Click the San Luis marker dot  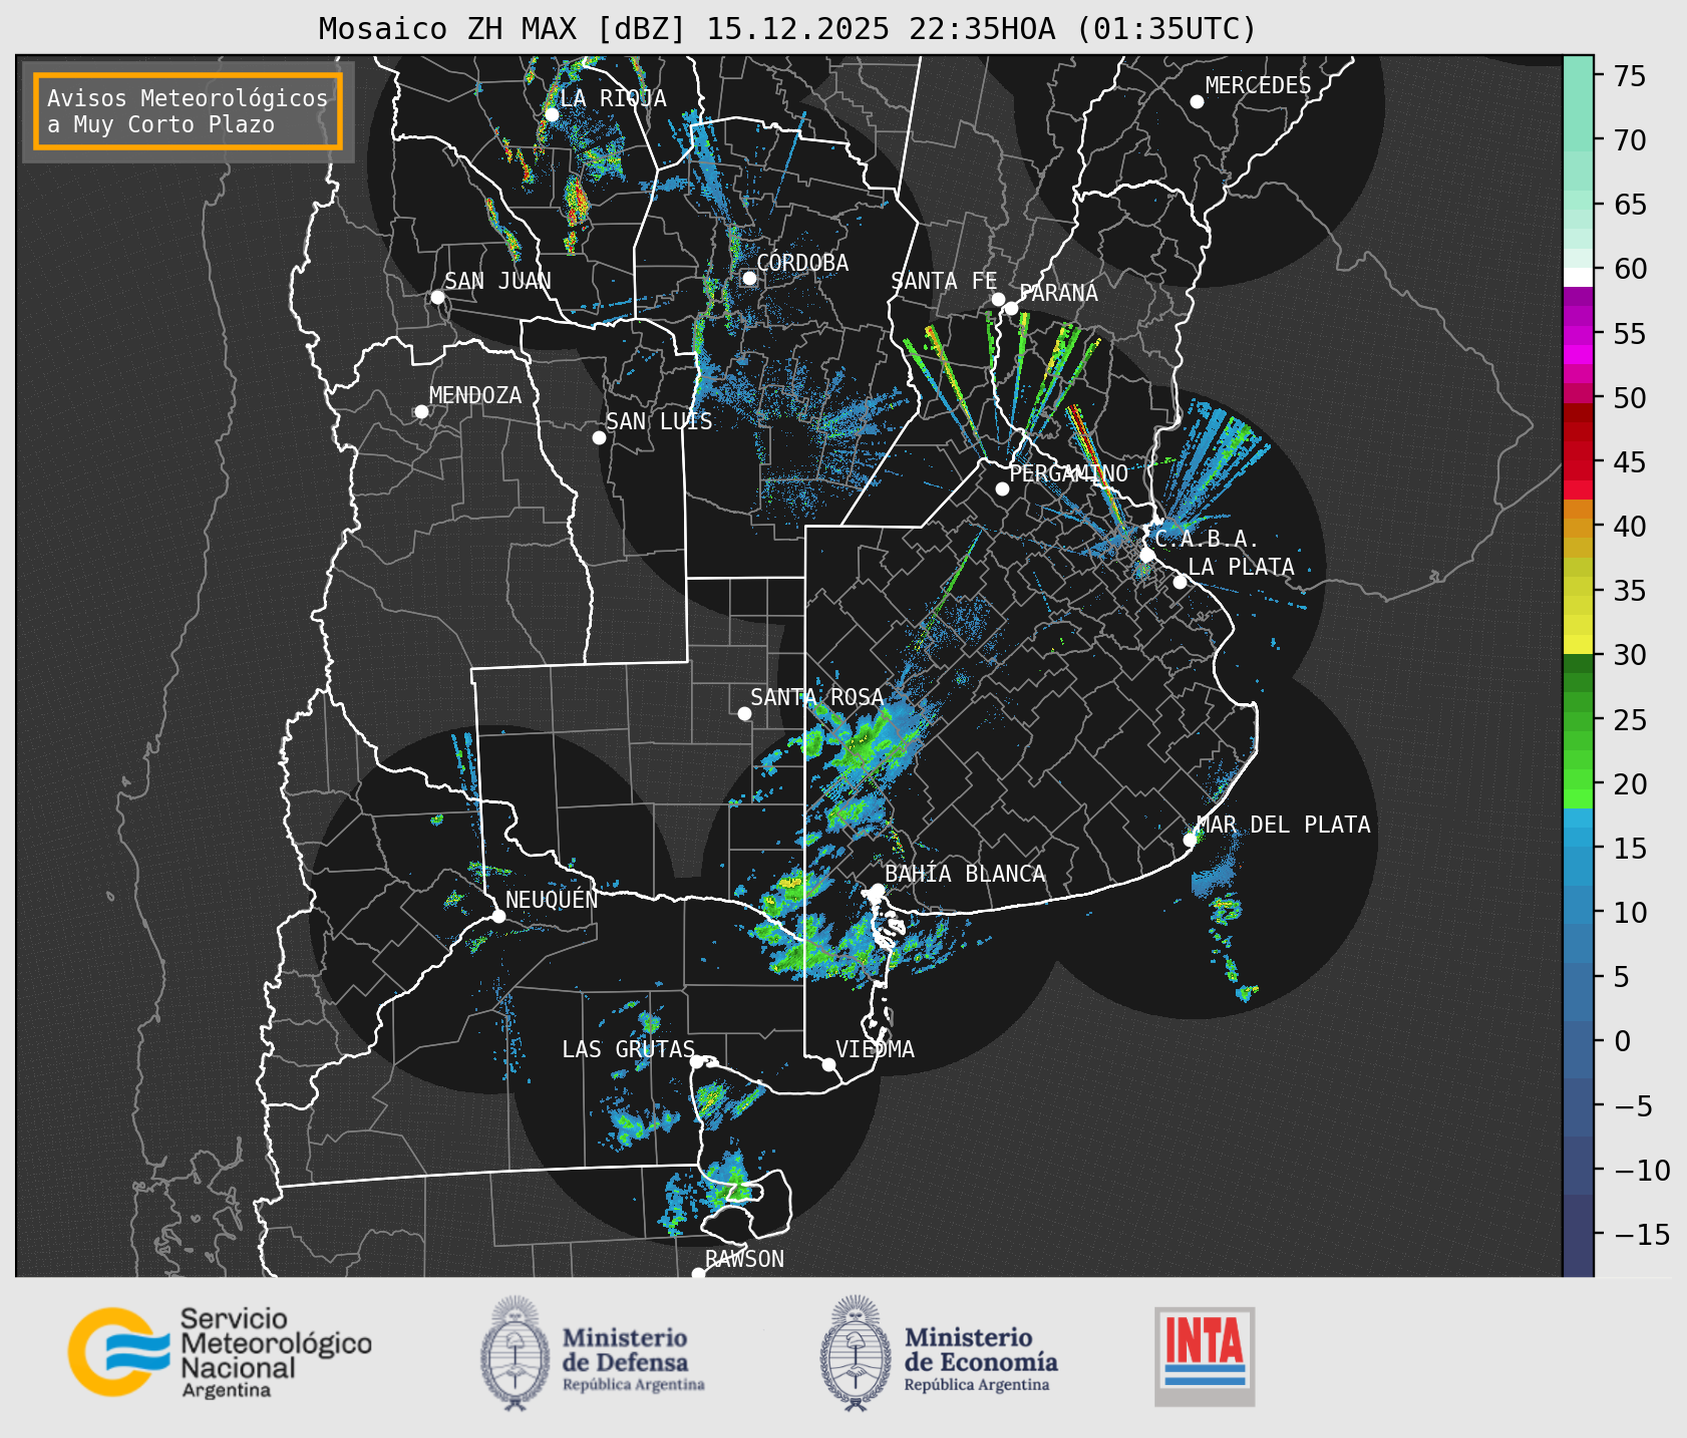[x=599, y=437]
